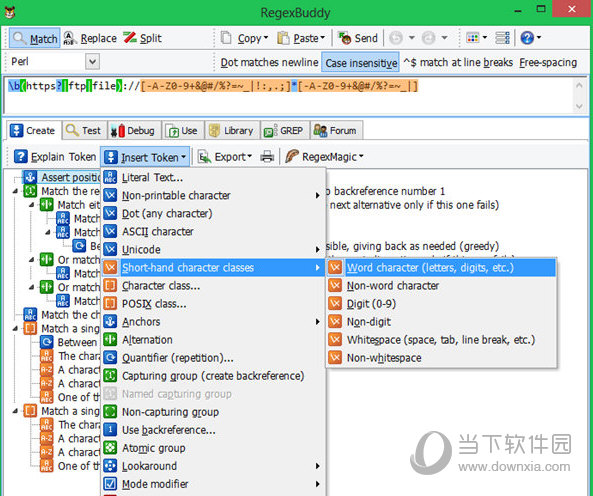Collapse the 'Match eit' tree node
Screen dimensions: 593x496
[x=32, y=205]
